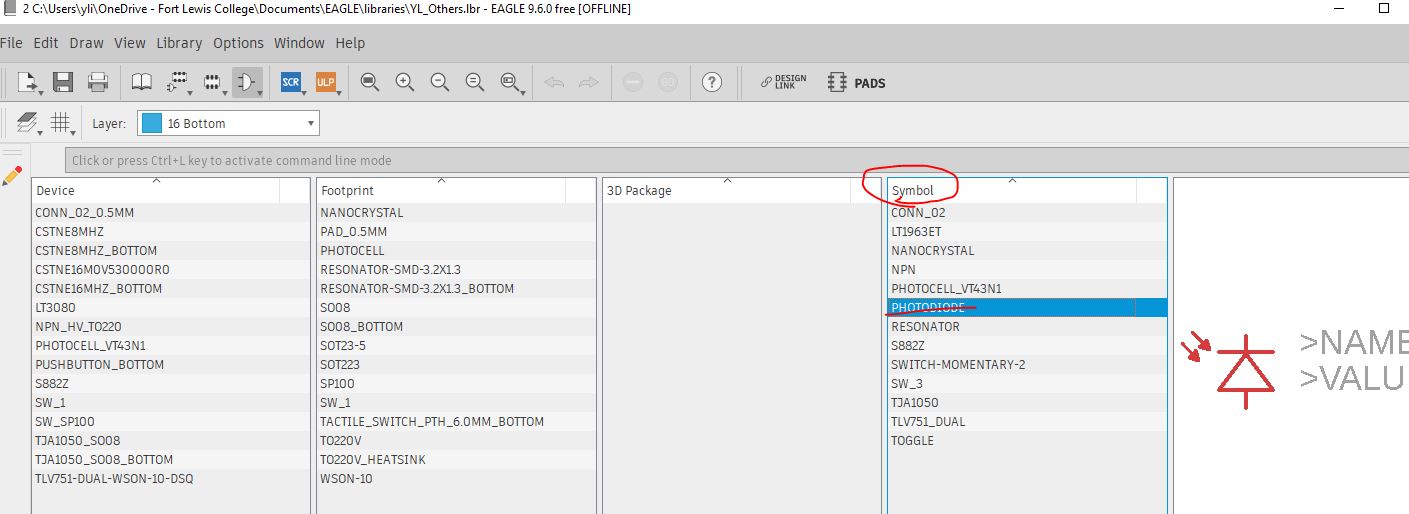Click the blue layer color swatch

152,123
